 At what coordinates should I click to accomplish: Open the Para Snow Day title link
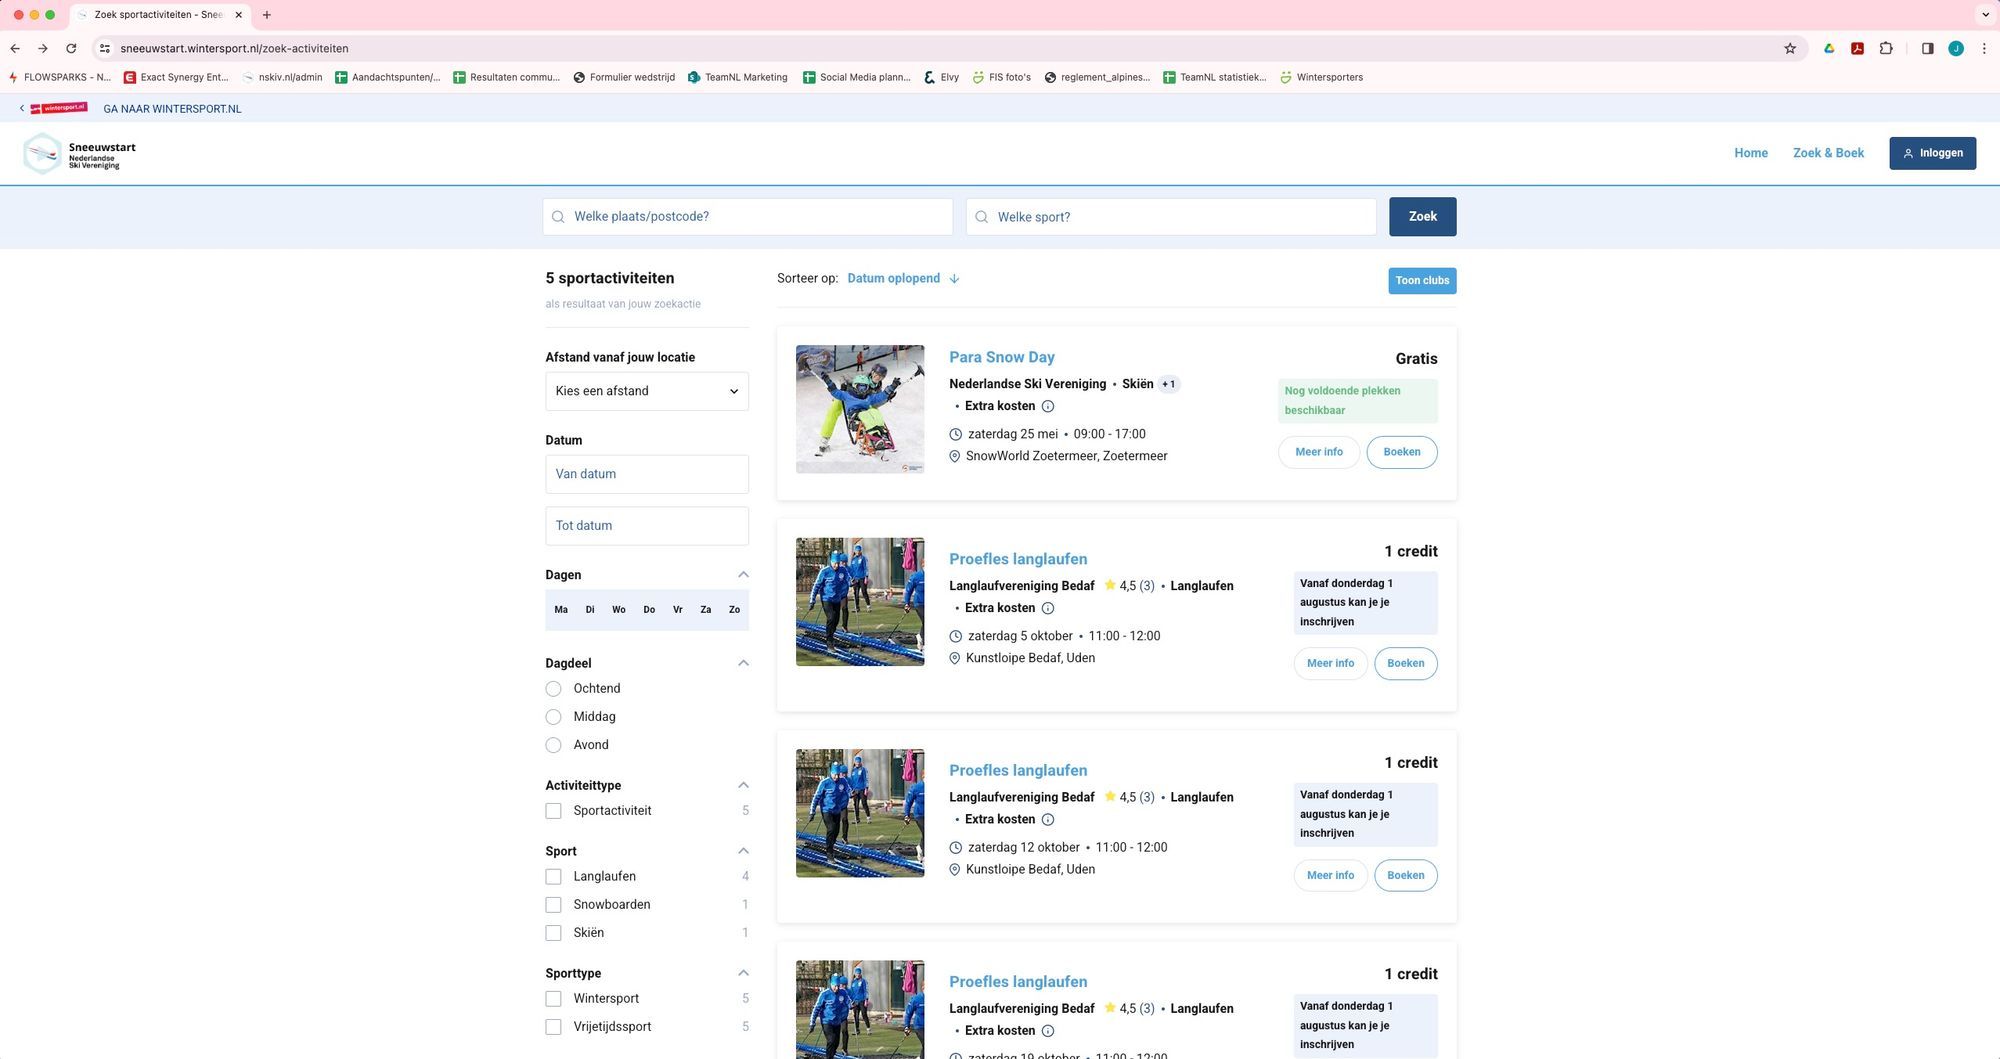pos(1001,357)
